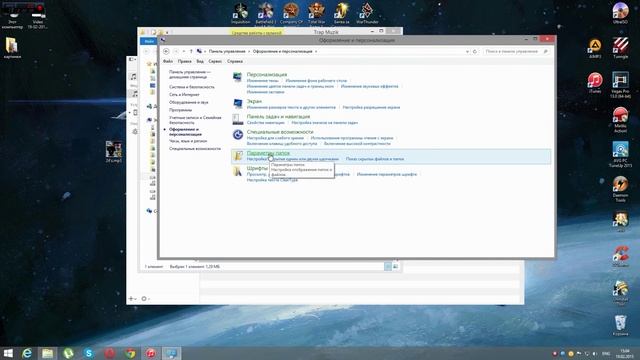Expand chevron after Оформление и персонализация breadcrumb

316,51
